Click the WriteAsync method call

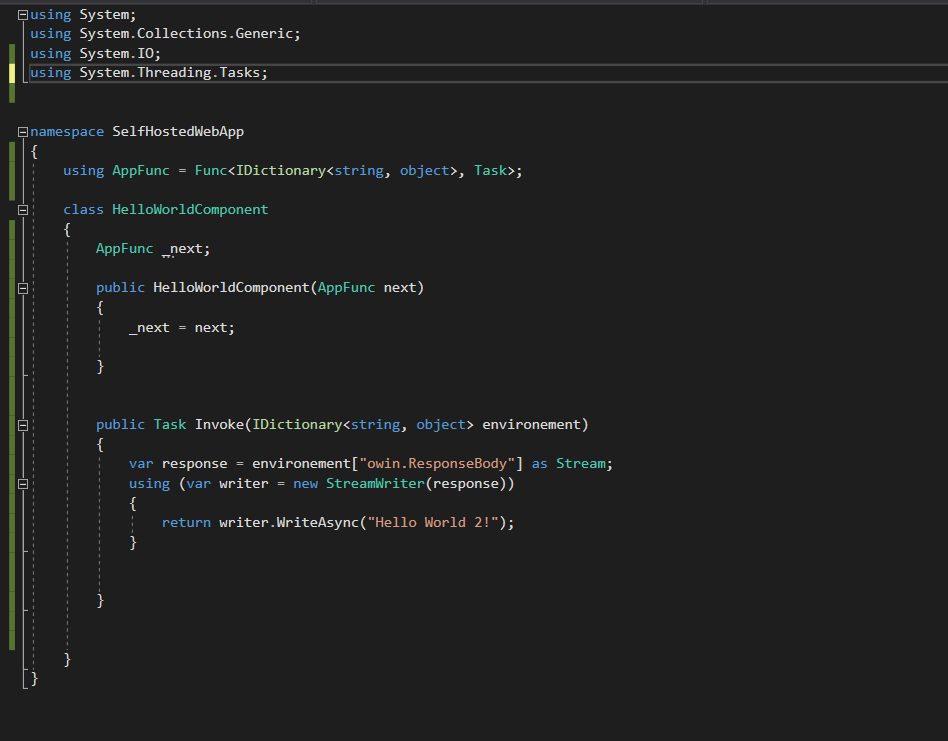[316, 523]
